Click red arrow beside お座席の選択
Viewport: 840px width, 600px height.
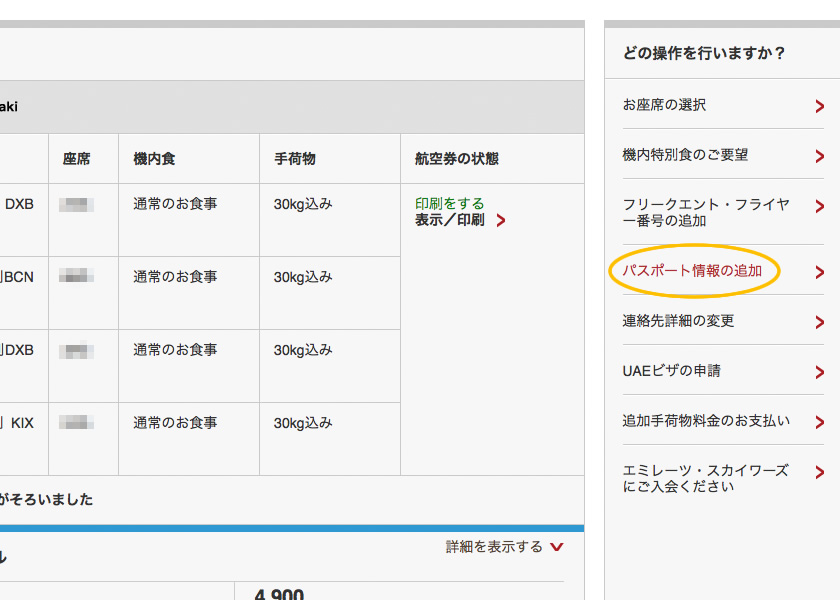pyautogui.click(x=819, y=106)
